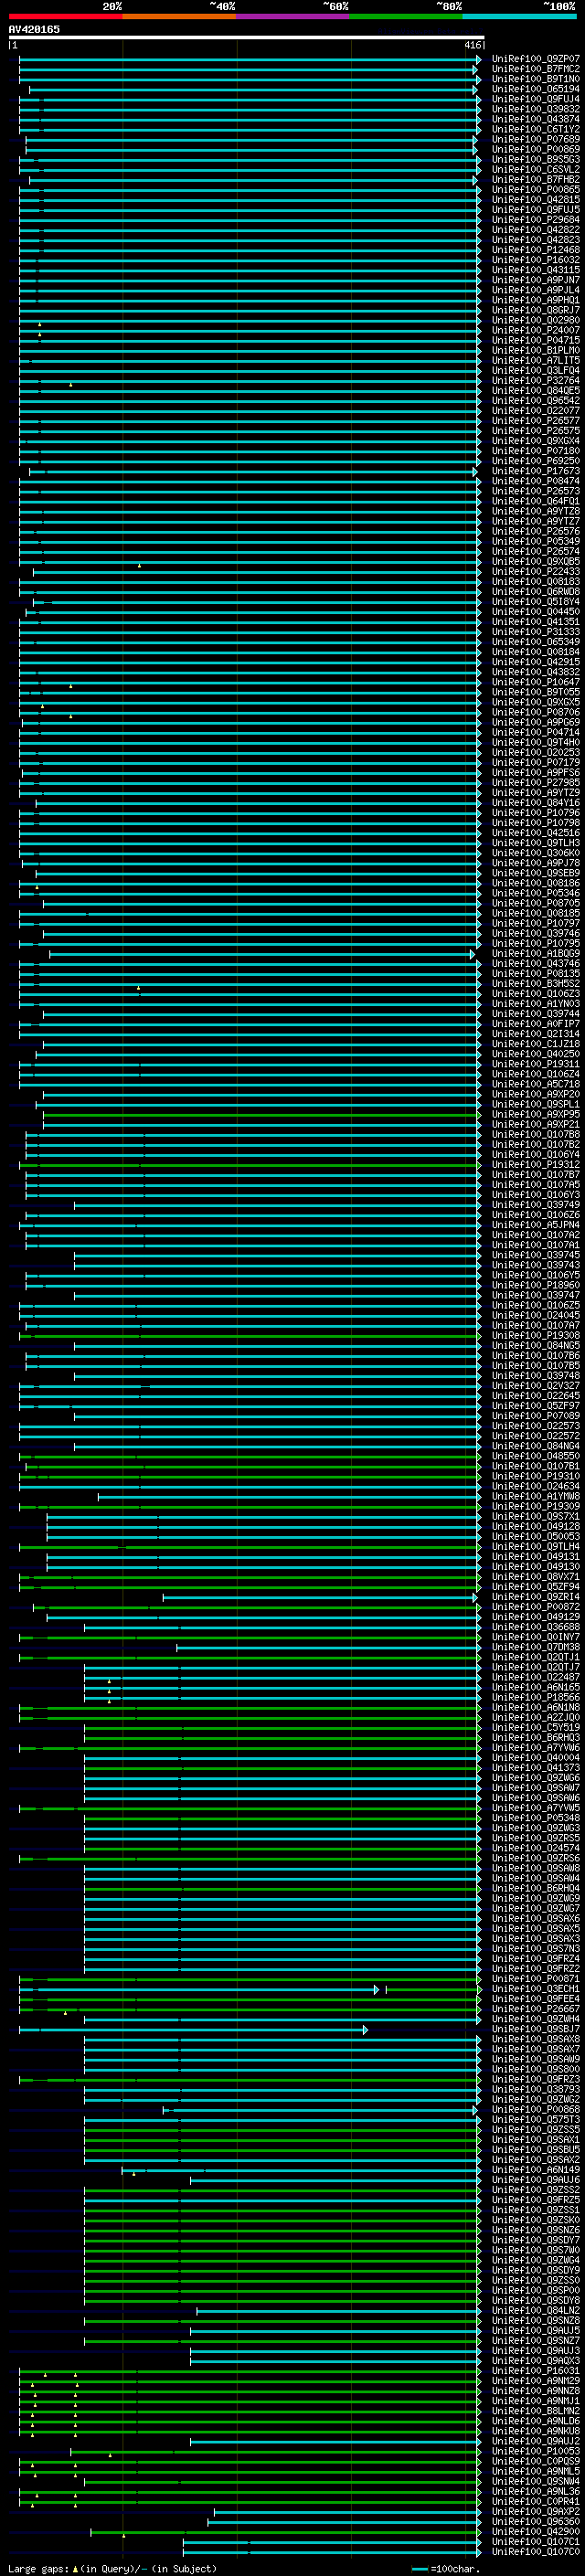Select the green ~80% identity legend segment
The height and width of the screenshot is (2576, 585).
406,16
